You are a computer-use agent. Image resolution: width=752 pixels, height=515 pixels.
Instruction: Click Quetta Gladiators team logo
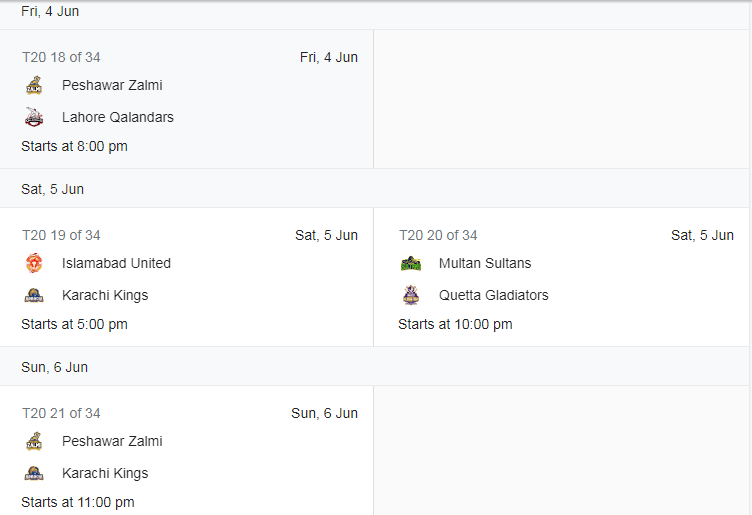411,295
